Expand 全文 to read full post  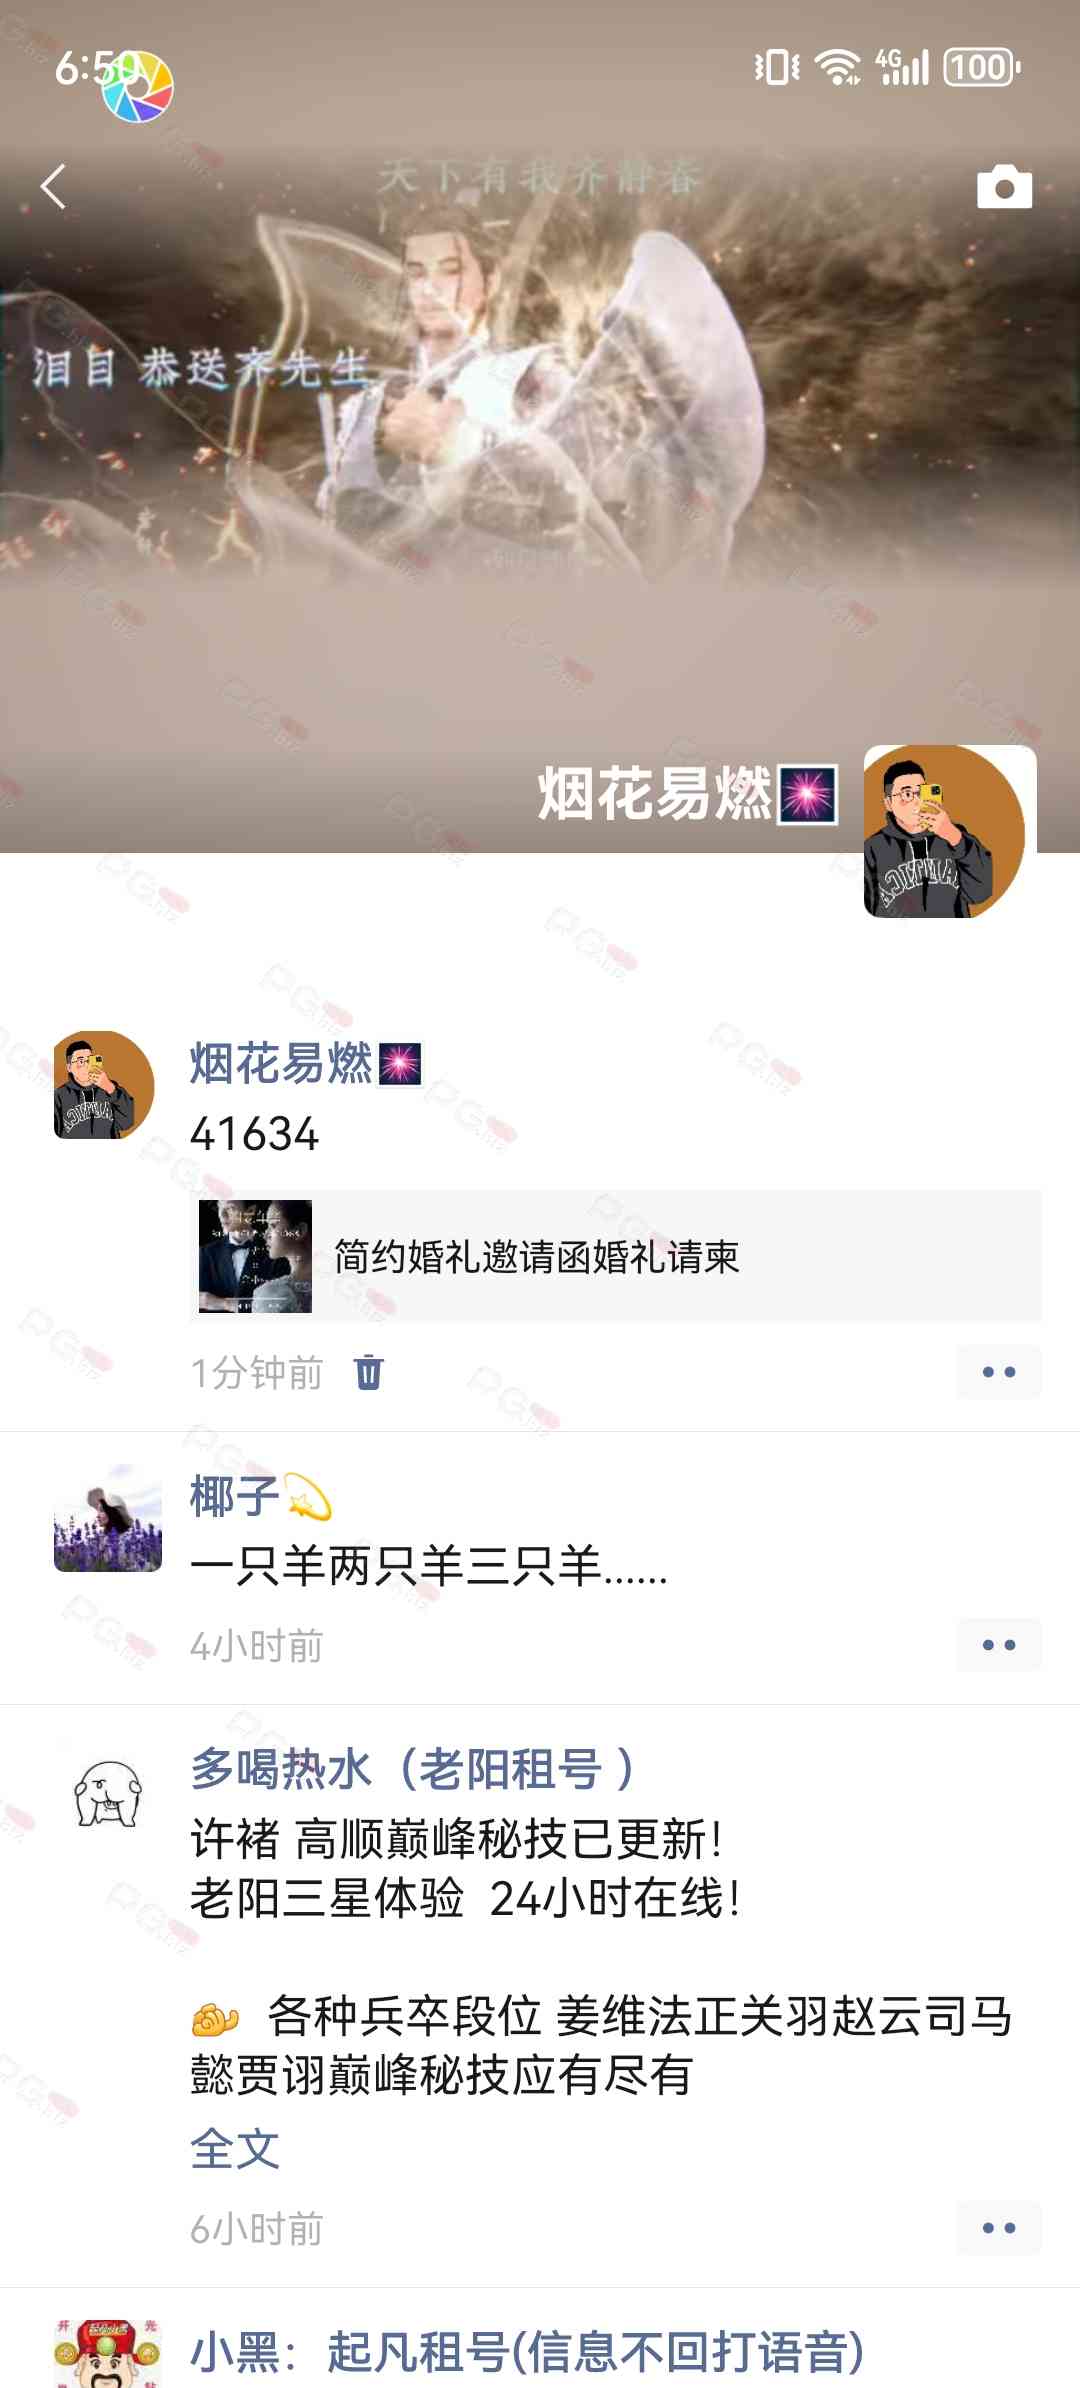(x=235, y=2149)
